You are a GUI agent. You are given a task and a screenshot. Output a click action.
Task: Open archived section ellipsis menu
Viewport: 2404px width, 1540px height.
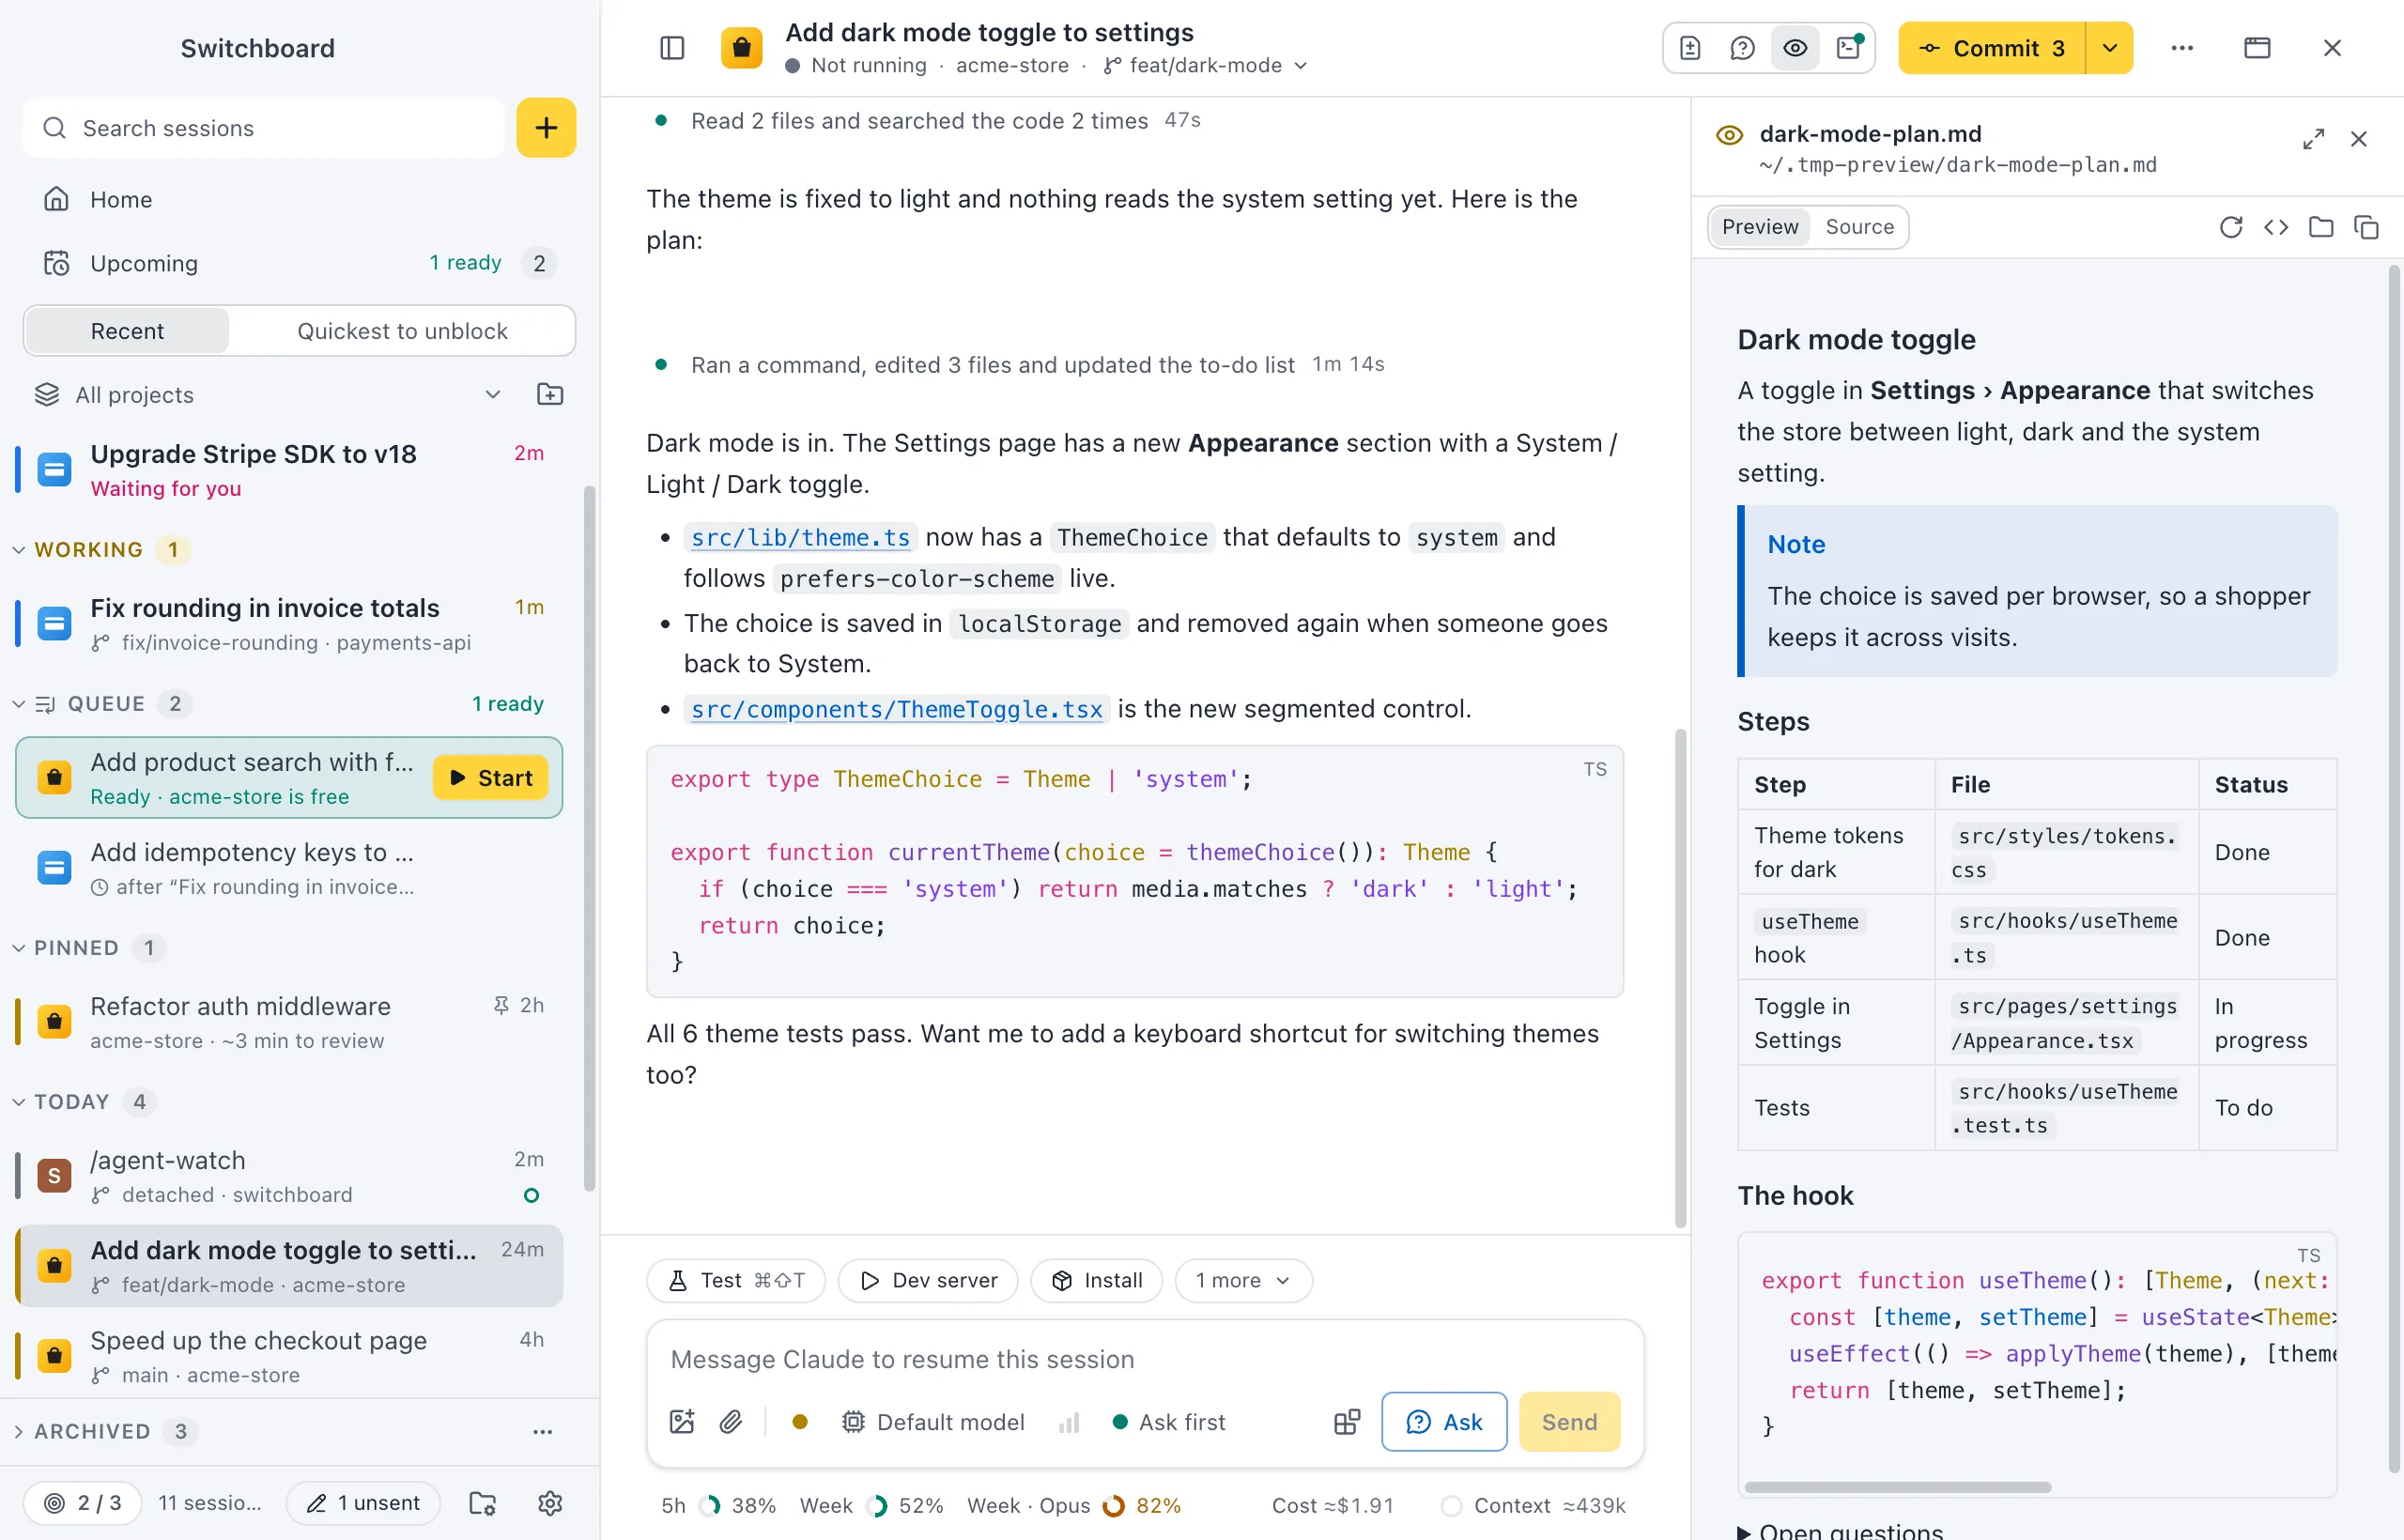[542, 1432]
